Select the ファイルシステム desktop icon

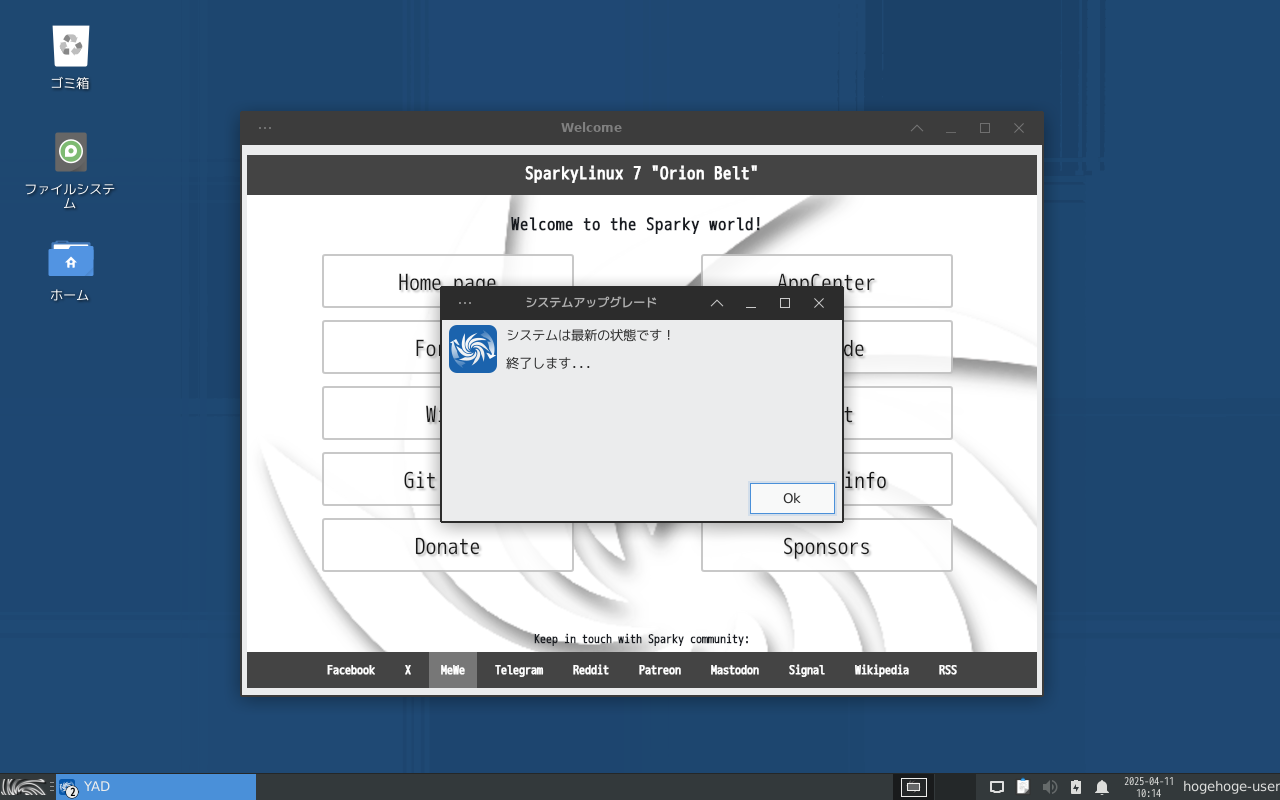pyautogui.click(x=70, y=171)
